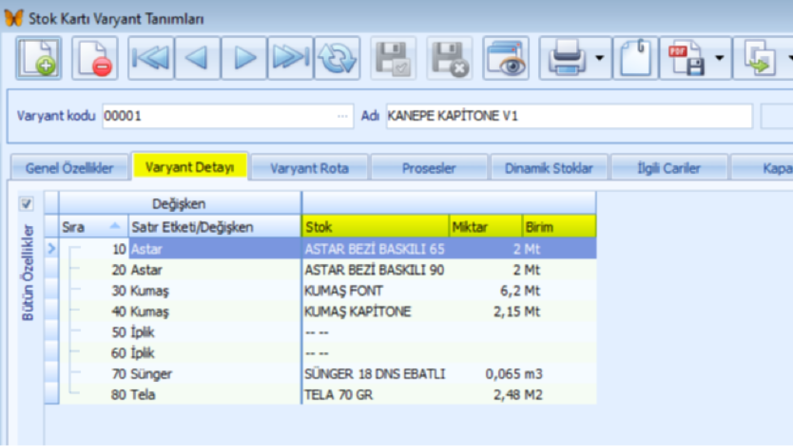The width and height of the screenshot is (793, 446).
Task: Click the Miktar column header
Action: click(486, 227)
